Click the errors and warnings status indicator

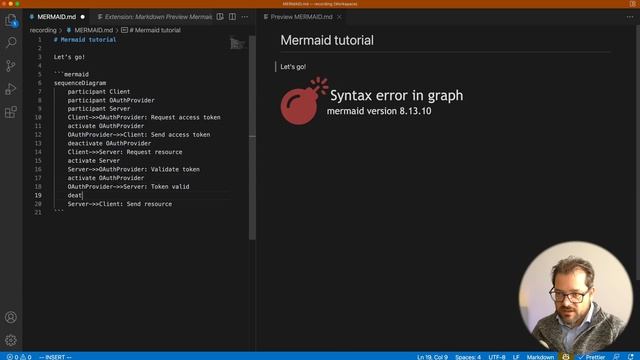[19, 357]
